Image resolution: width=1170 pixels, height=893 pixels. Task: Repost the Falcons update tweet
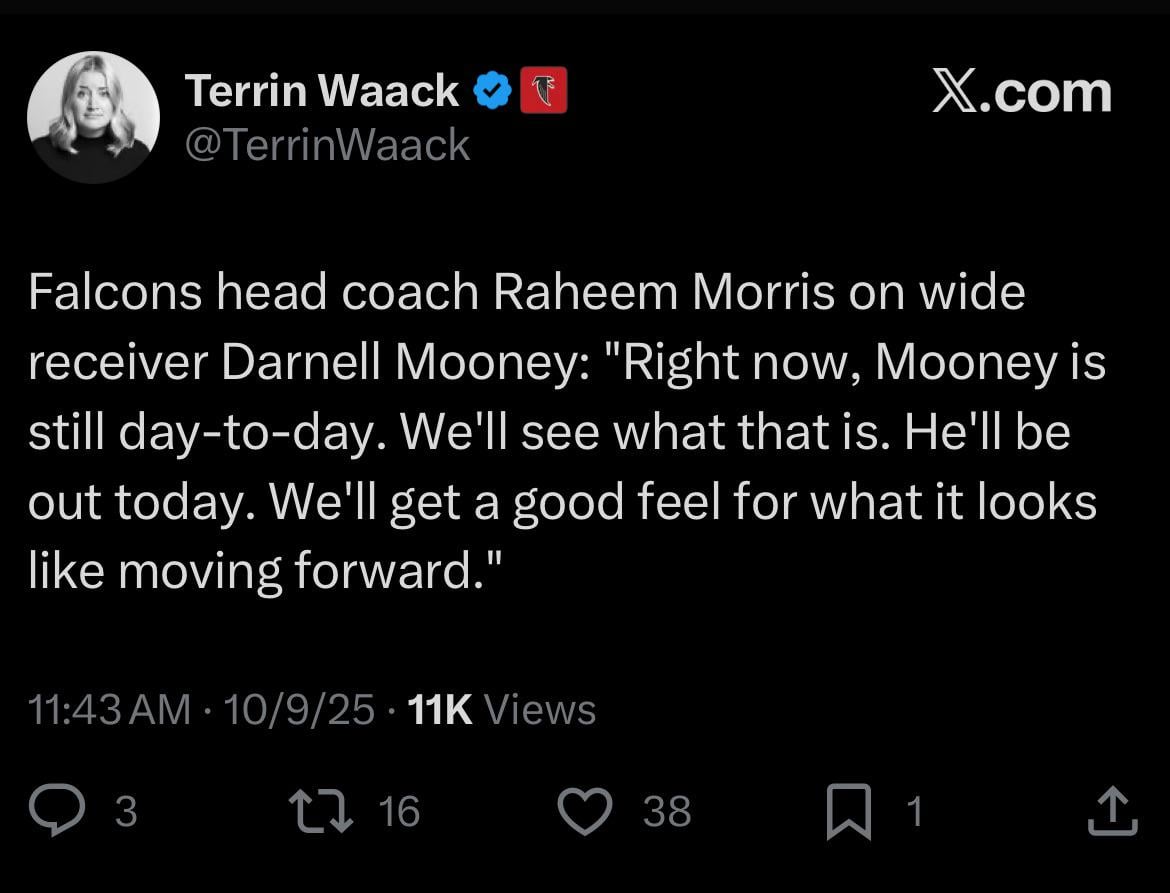point(322,812)
